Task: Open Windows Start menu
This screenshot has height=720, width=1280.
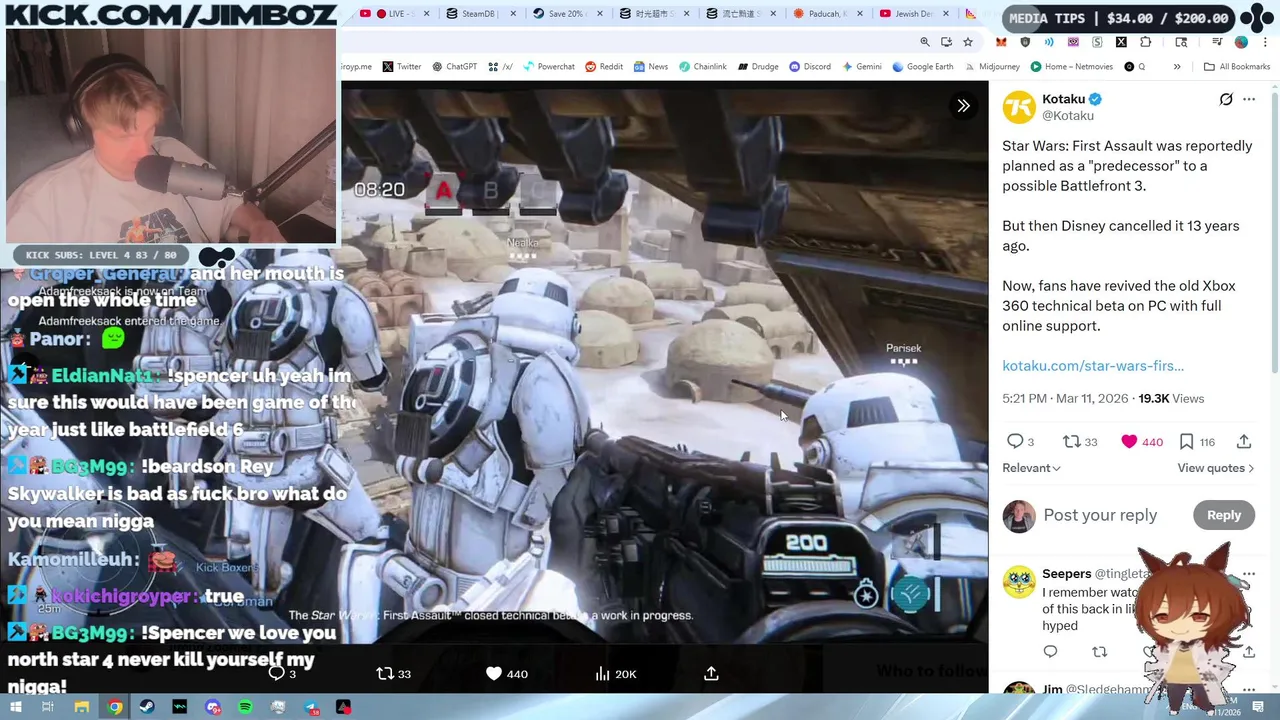Action: 16,707
